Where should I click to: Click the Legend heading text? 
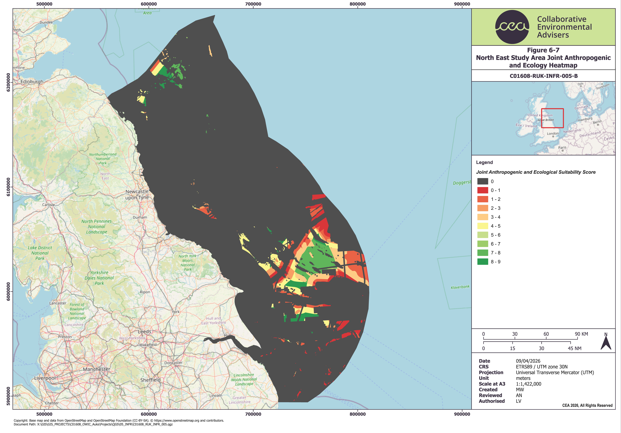(x=484, y=162)
